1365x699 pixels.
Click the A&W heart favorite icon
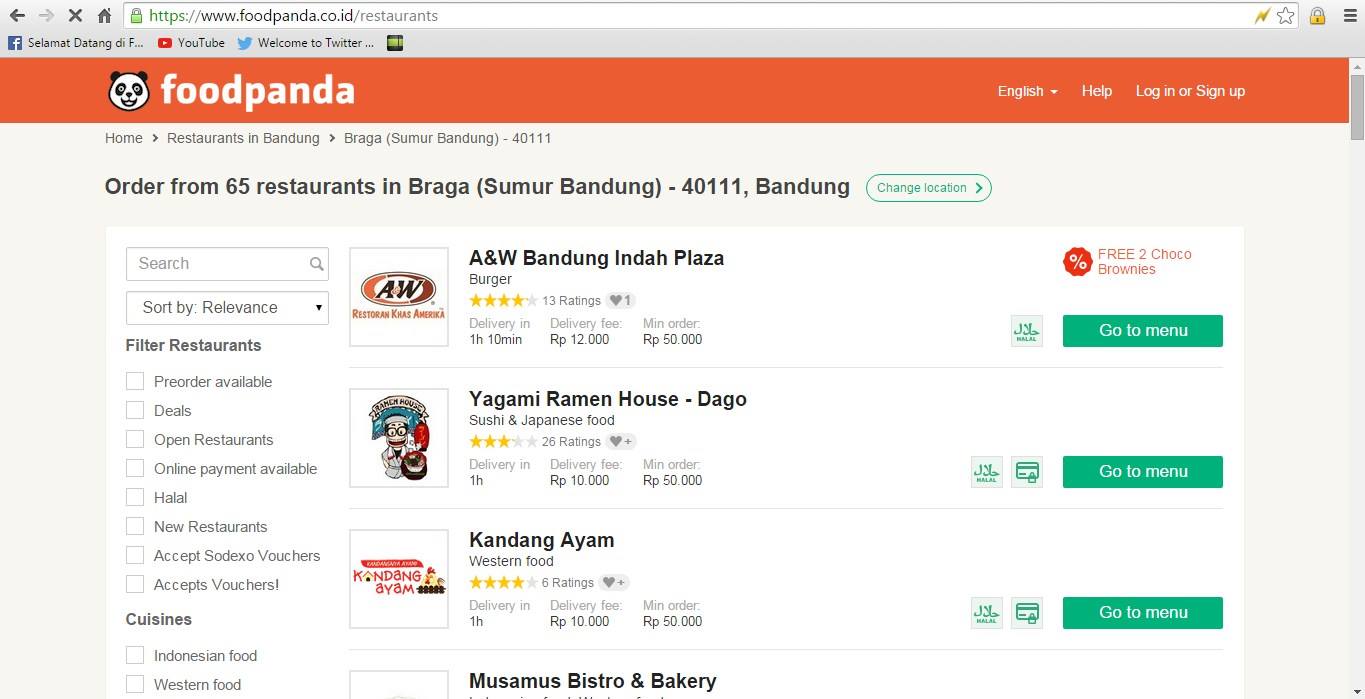click(x=621, y=300)
